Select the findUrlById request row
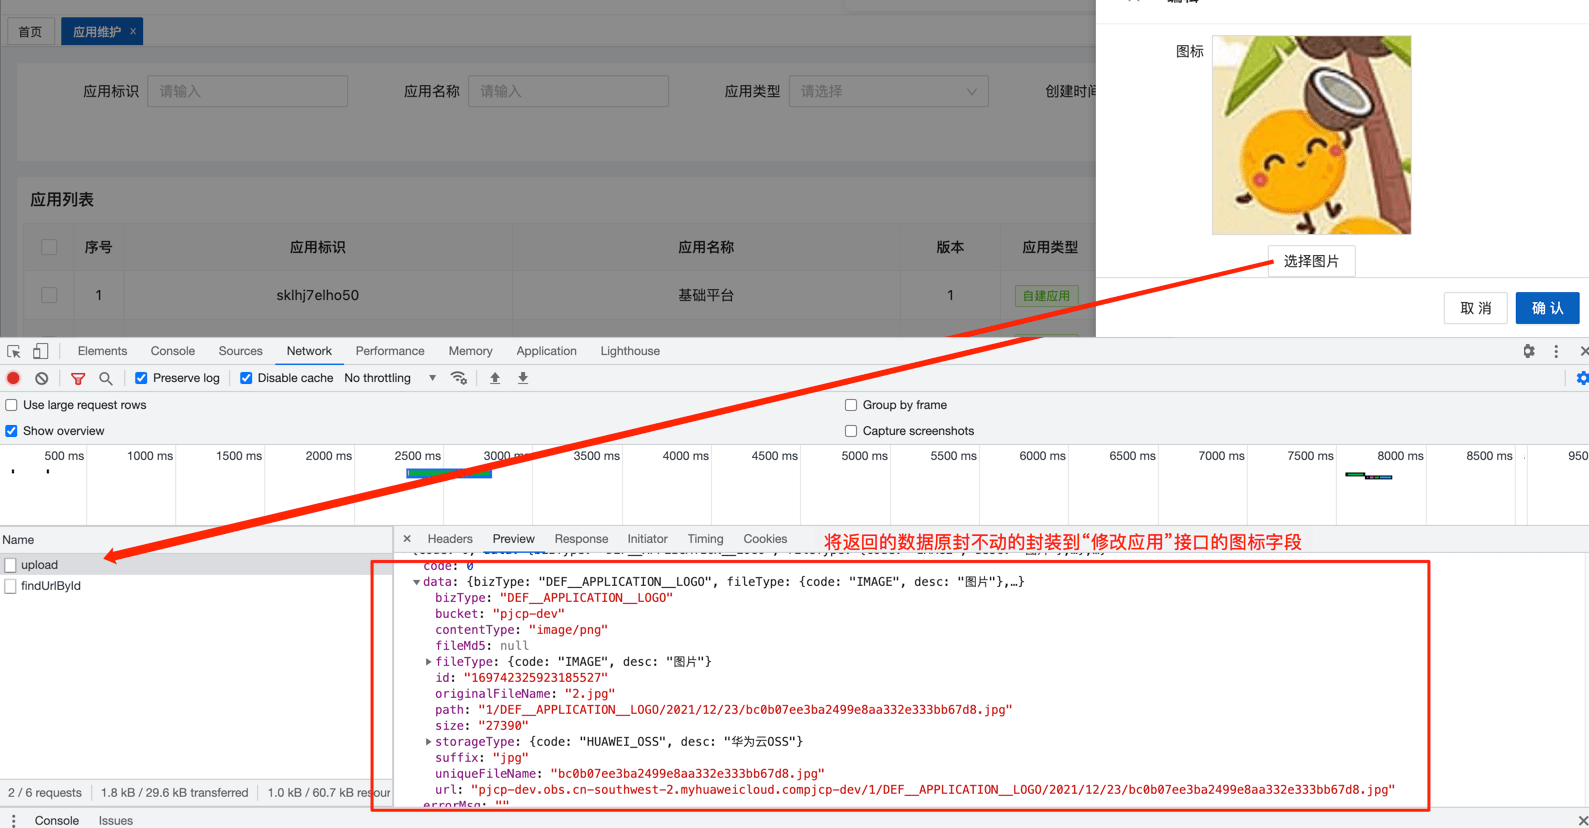The height and width of the screenshot is (828, 1589). coord(51,586)
